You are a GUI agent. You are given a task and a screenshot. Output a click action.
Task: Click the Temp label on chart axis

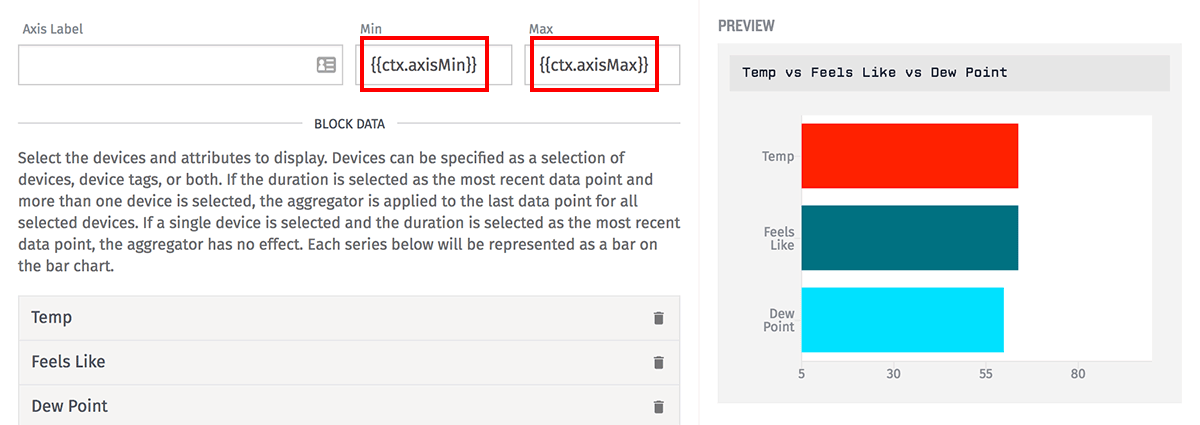(x=778, y=156)
